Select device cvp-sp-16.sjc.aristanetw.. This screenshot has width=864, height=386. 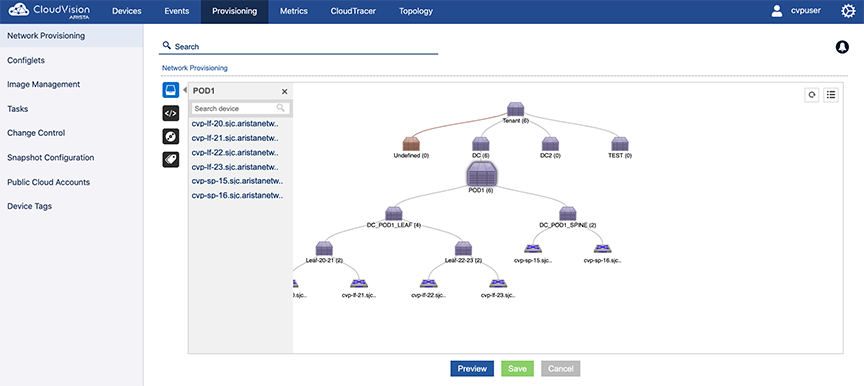click(x=238, y=195)
